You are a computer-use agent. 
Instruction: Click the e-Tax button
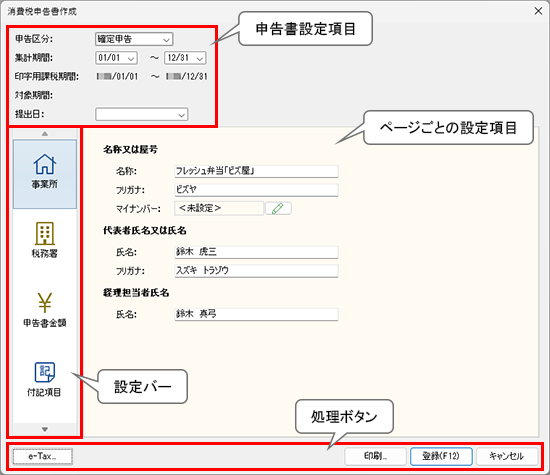[43, 456]
